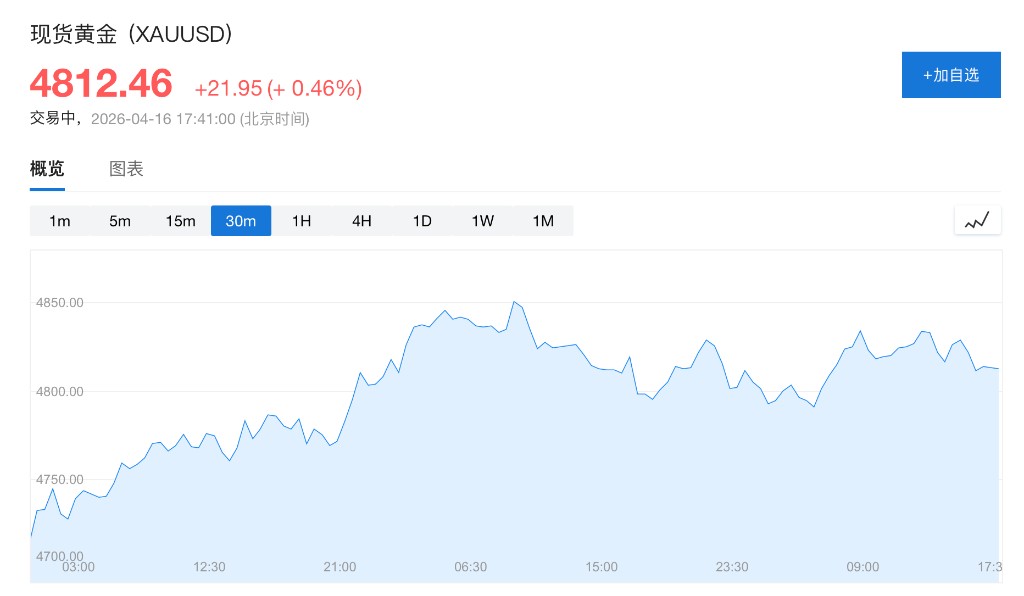This screenshot has height=596, width=1024.
Task: Click the +21.95 price change value
Action: 227,89
